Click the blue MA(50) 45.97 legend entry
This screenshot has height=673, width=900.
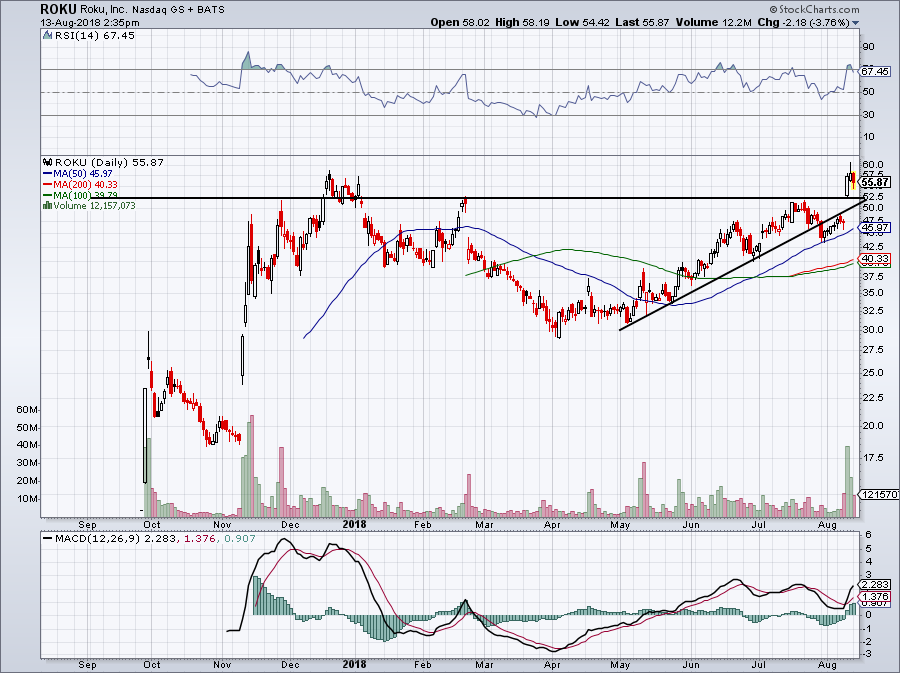click(77, 173)
